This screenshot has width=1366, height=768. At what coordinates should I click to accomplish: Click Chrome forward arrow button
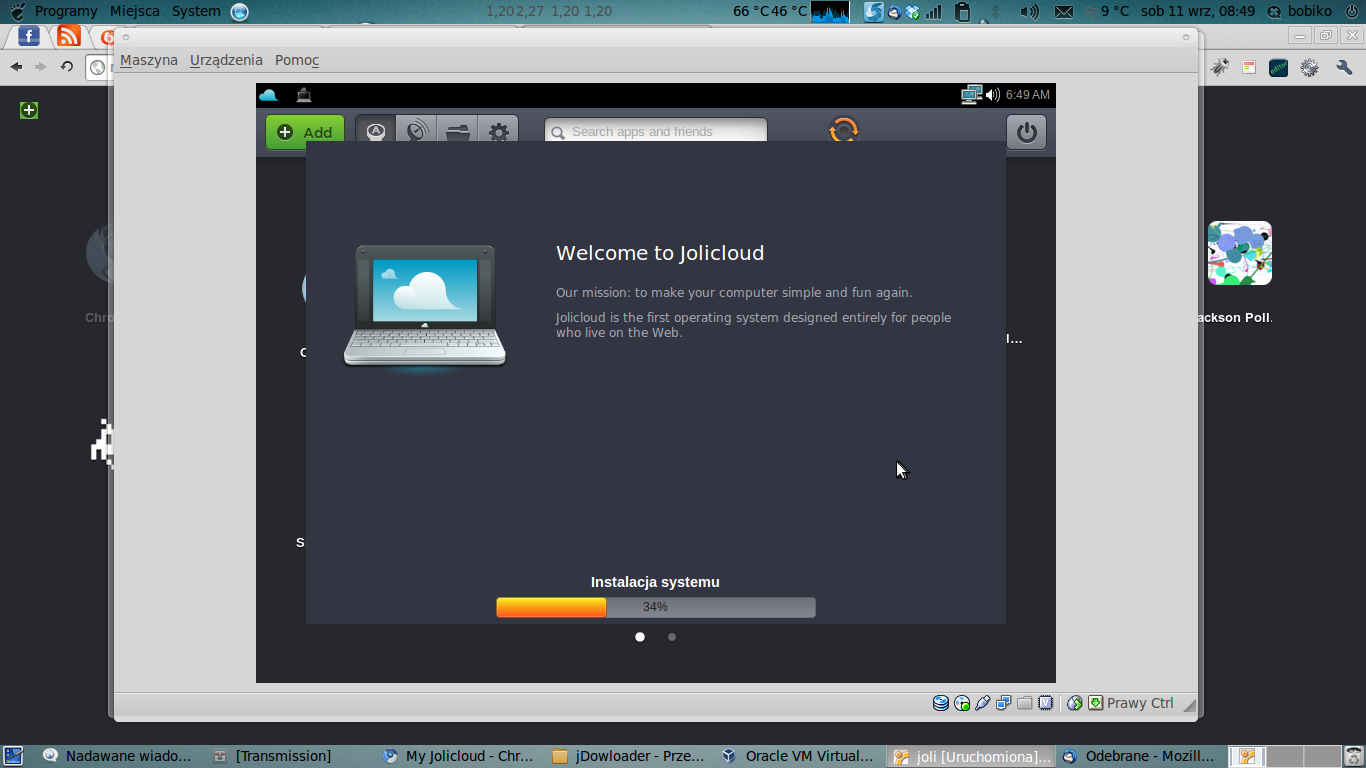tap(41, 67)
